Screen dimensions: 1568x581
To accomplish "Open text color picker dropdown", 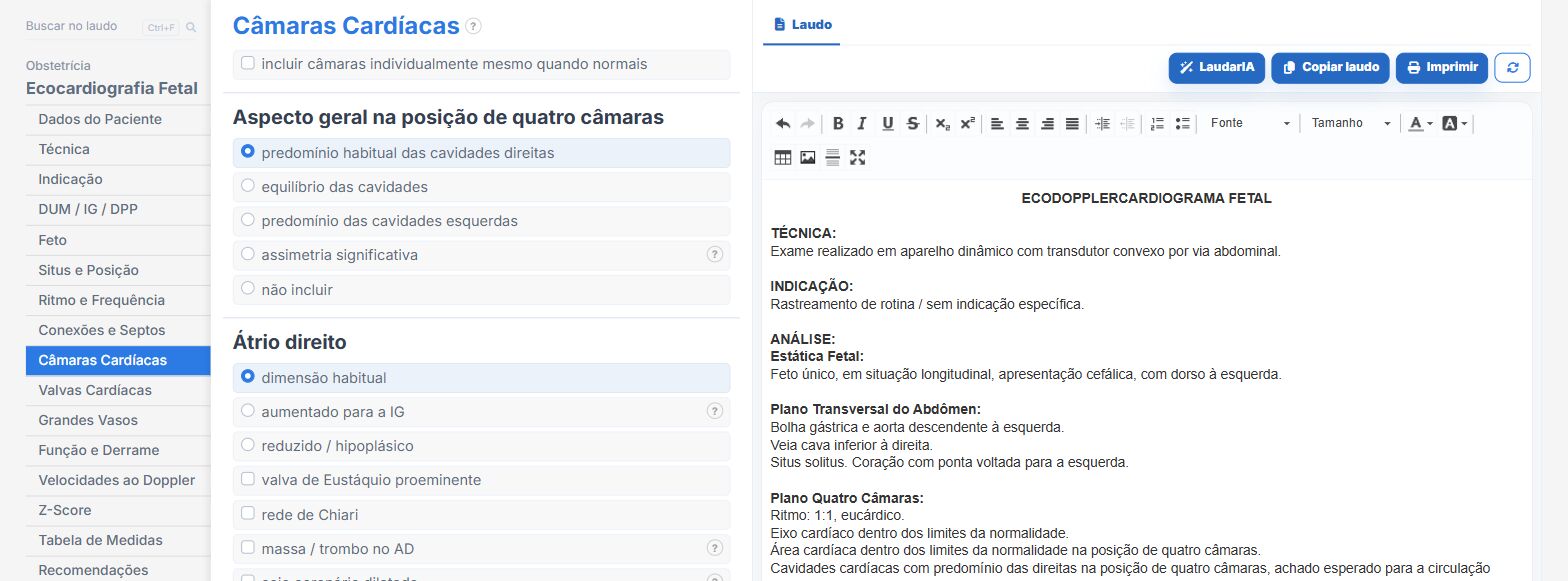I will pos(1420,124).
